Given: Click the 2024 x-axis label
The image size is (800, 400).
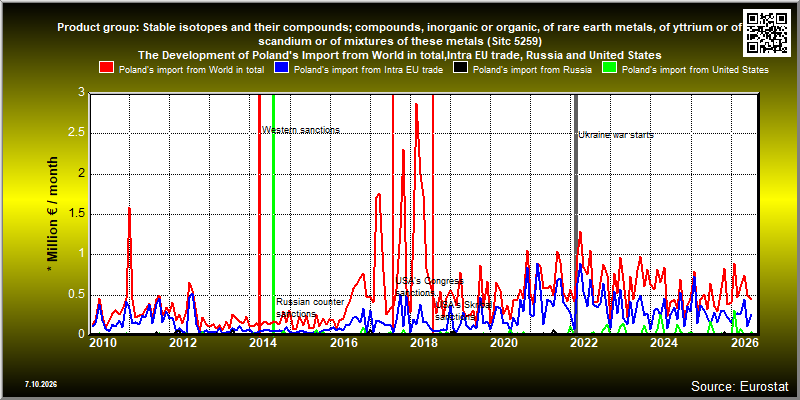Looking at the screenshot, I should pos(663,343).
